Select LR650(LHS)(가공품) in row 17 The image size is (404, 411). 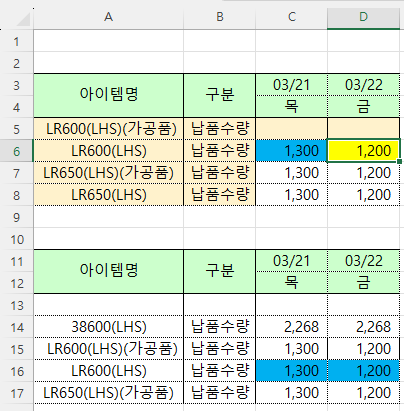(x=108, y=393)
